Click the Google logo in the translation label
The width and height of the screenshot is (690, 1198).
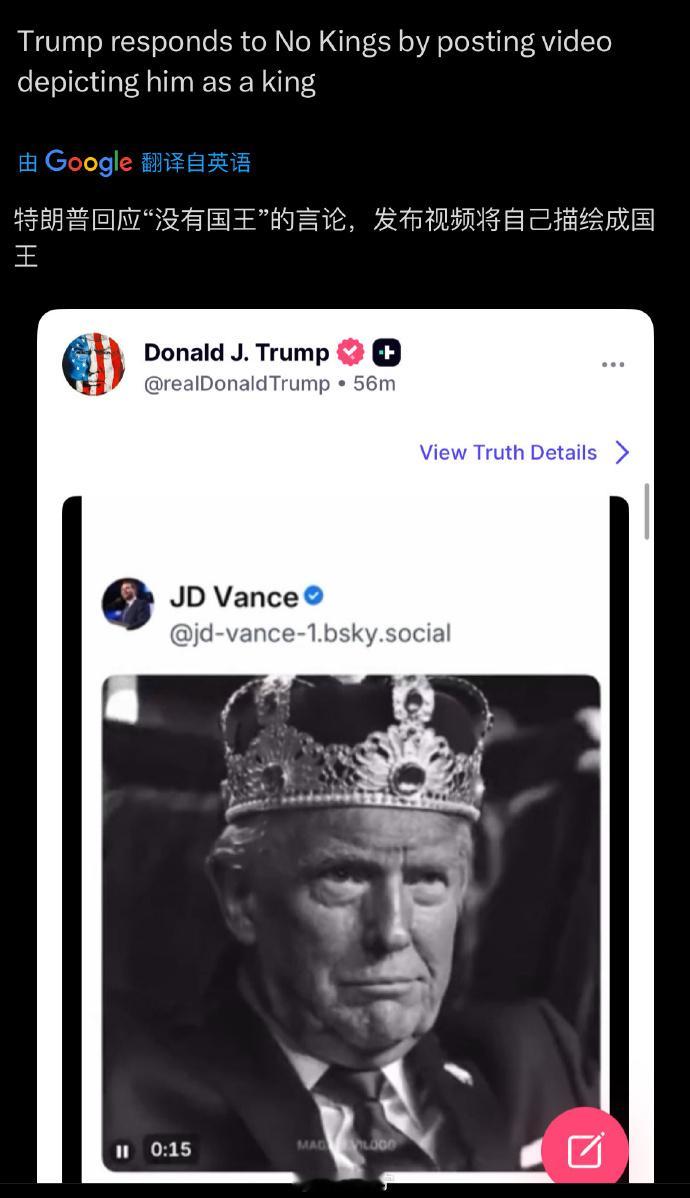(88, 162)
